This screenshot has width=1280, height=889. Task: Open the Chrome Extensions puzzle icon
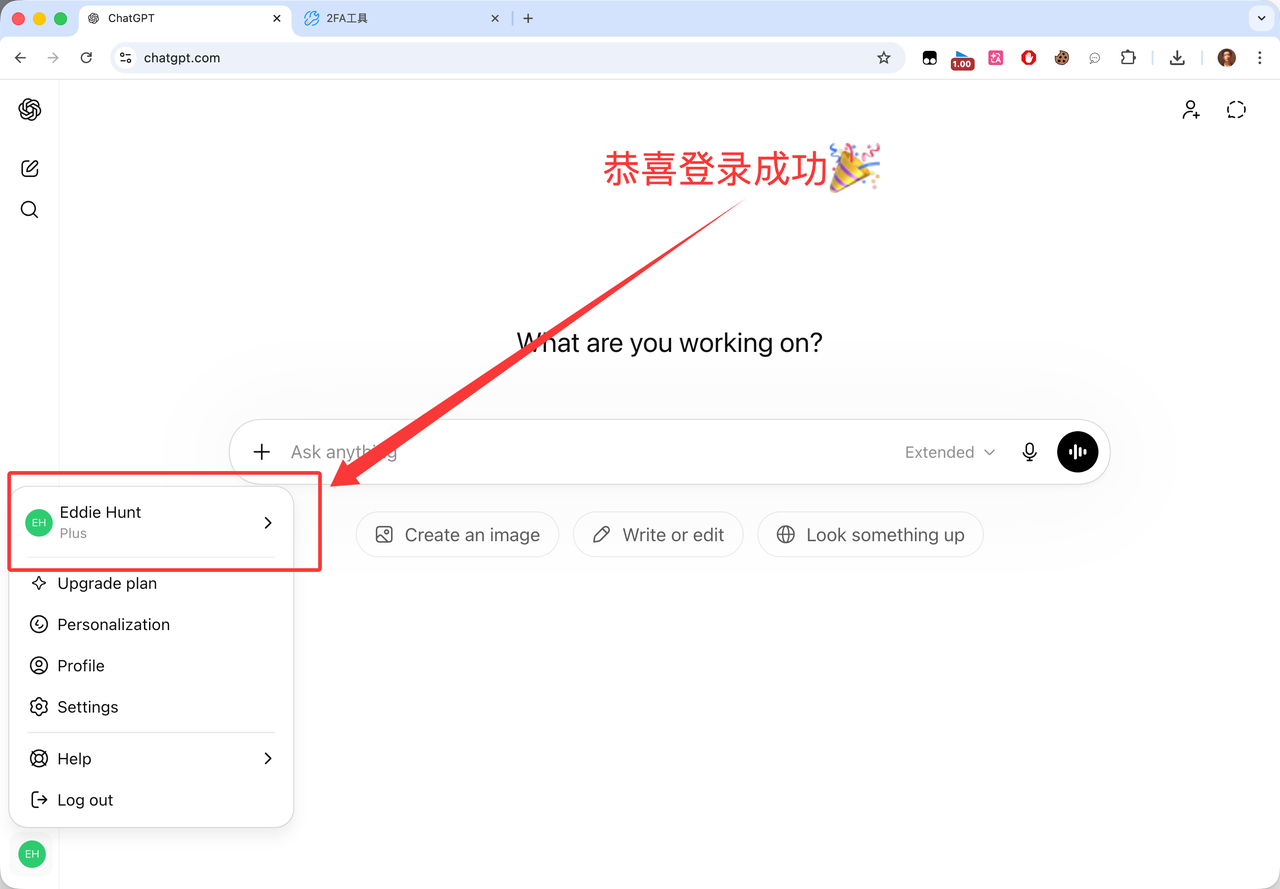(1128, 58)
